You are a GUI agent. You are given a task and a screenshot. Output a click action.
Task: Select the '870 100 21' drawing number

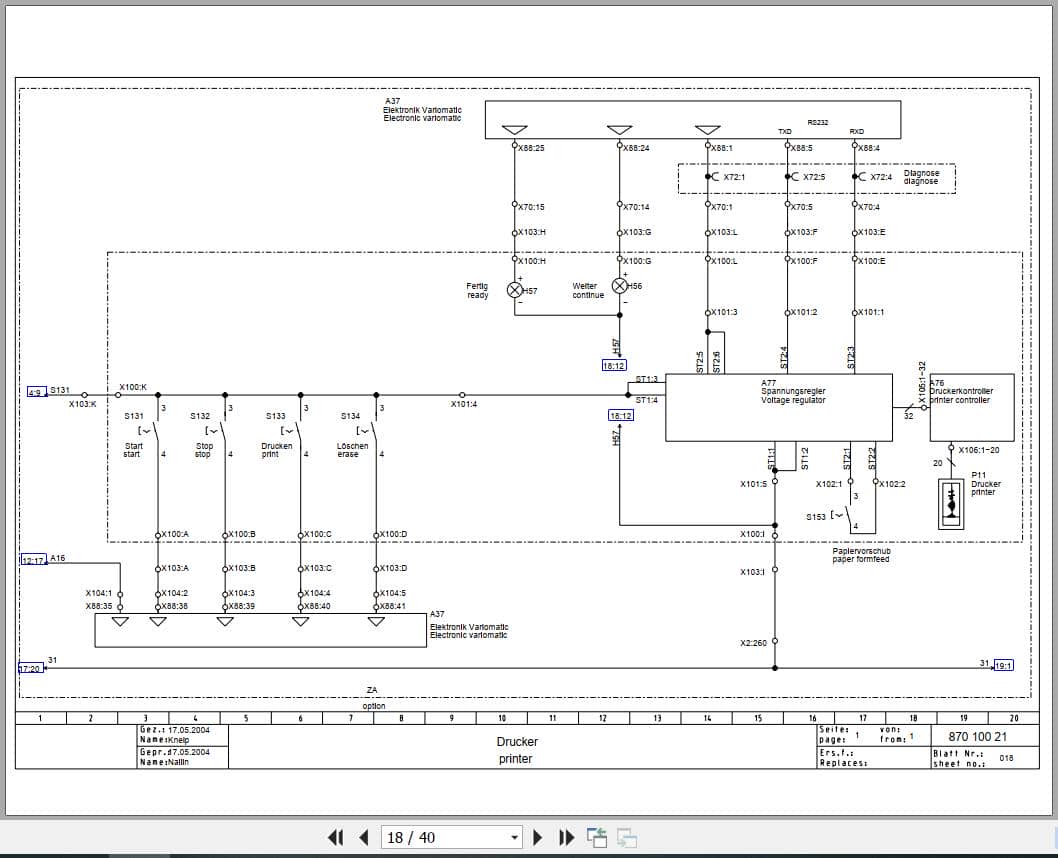tap(978, 737)
